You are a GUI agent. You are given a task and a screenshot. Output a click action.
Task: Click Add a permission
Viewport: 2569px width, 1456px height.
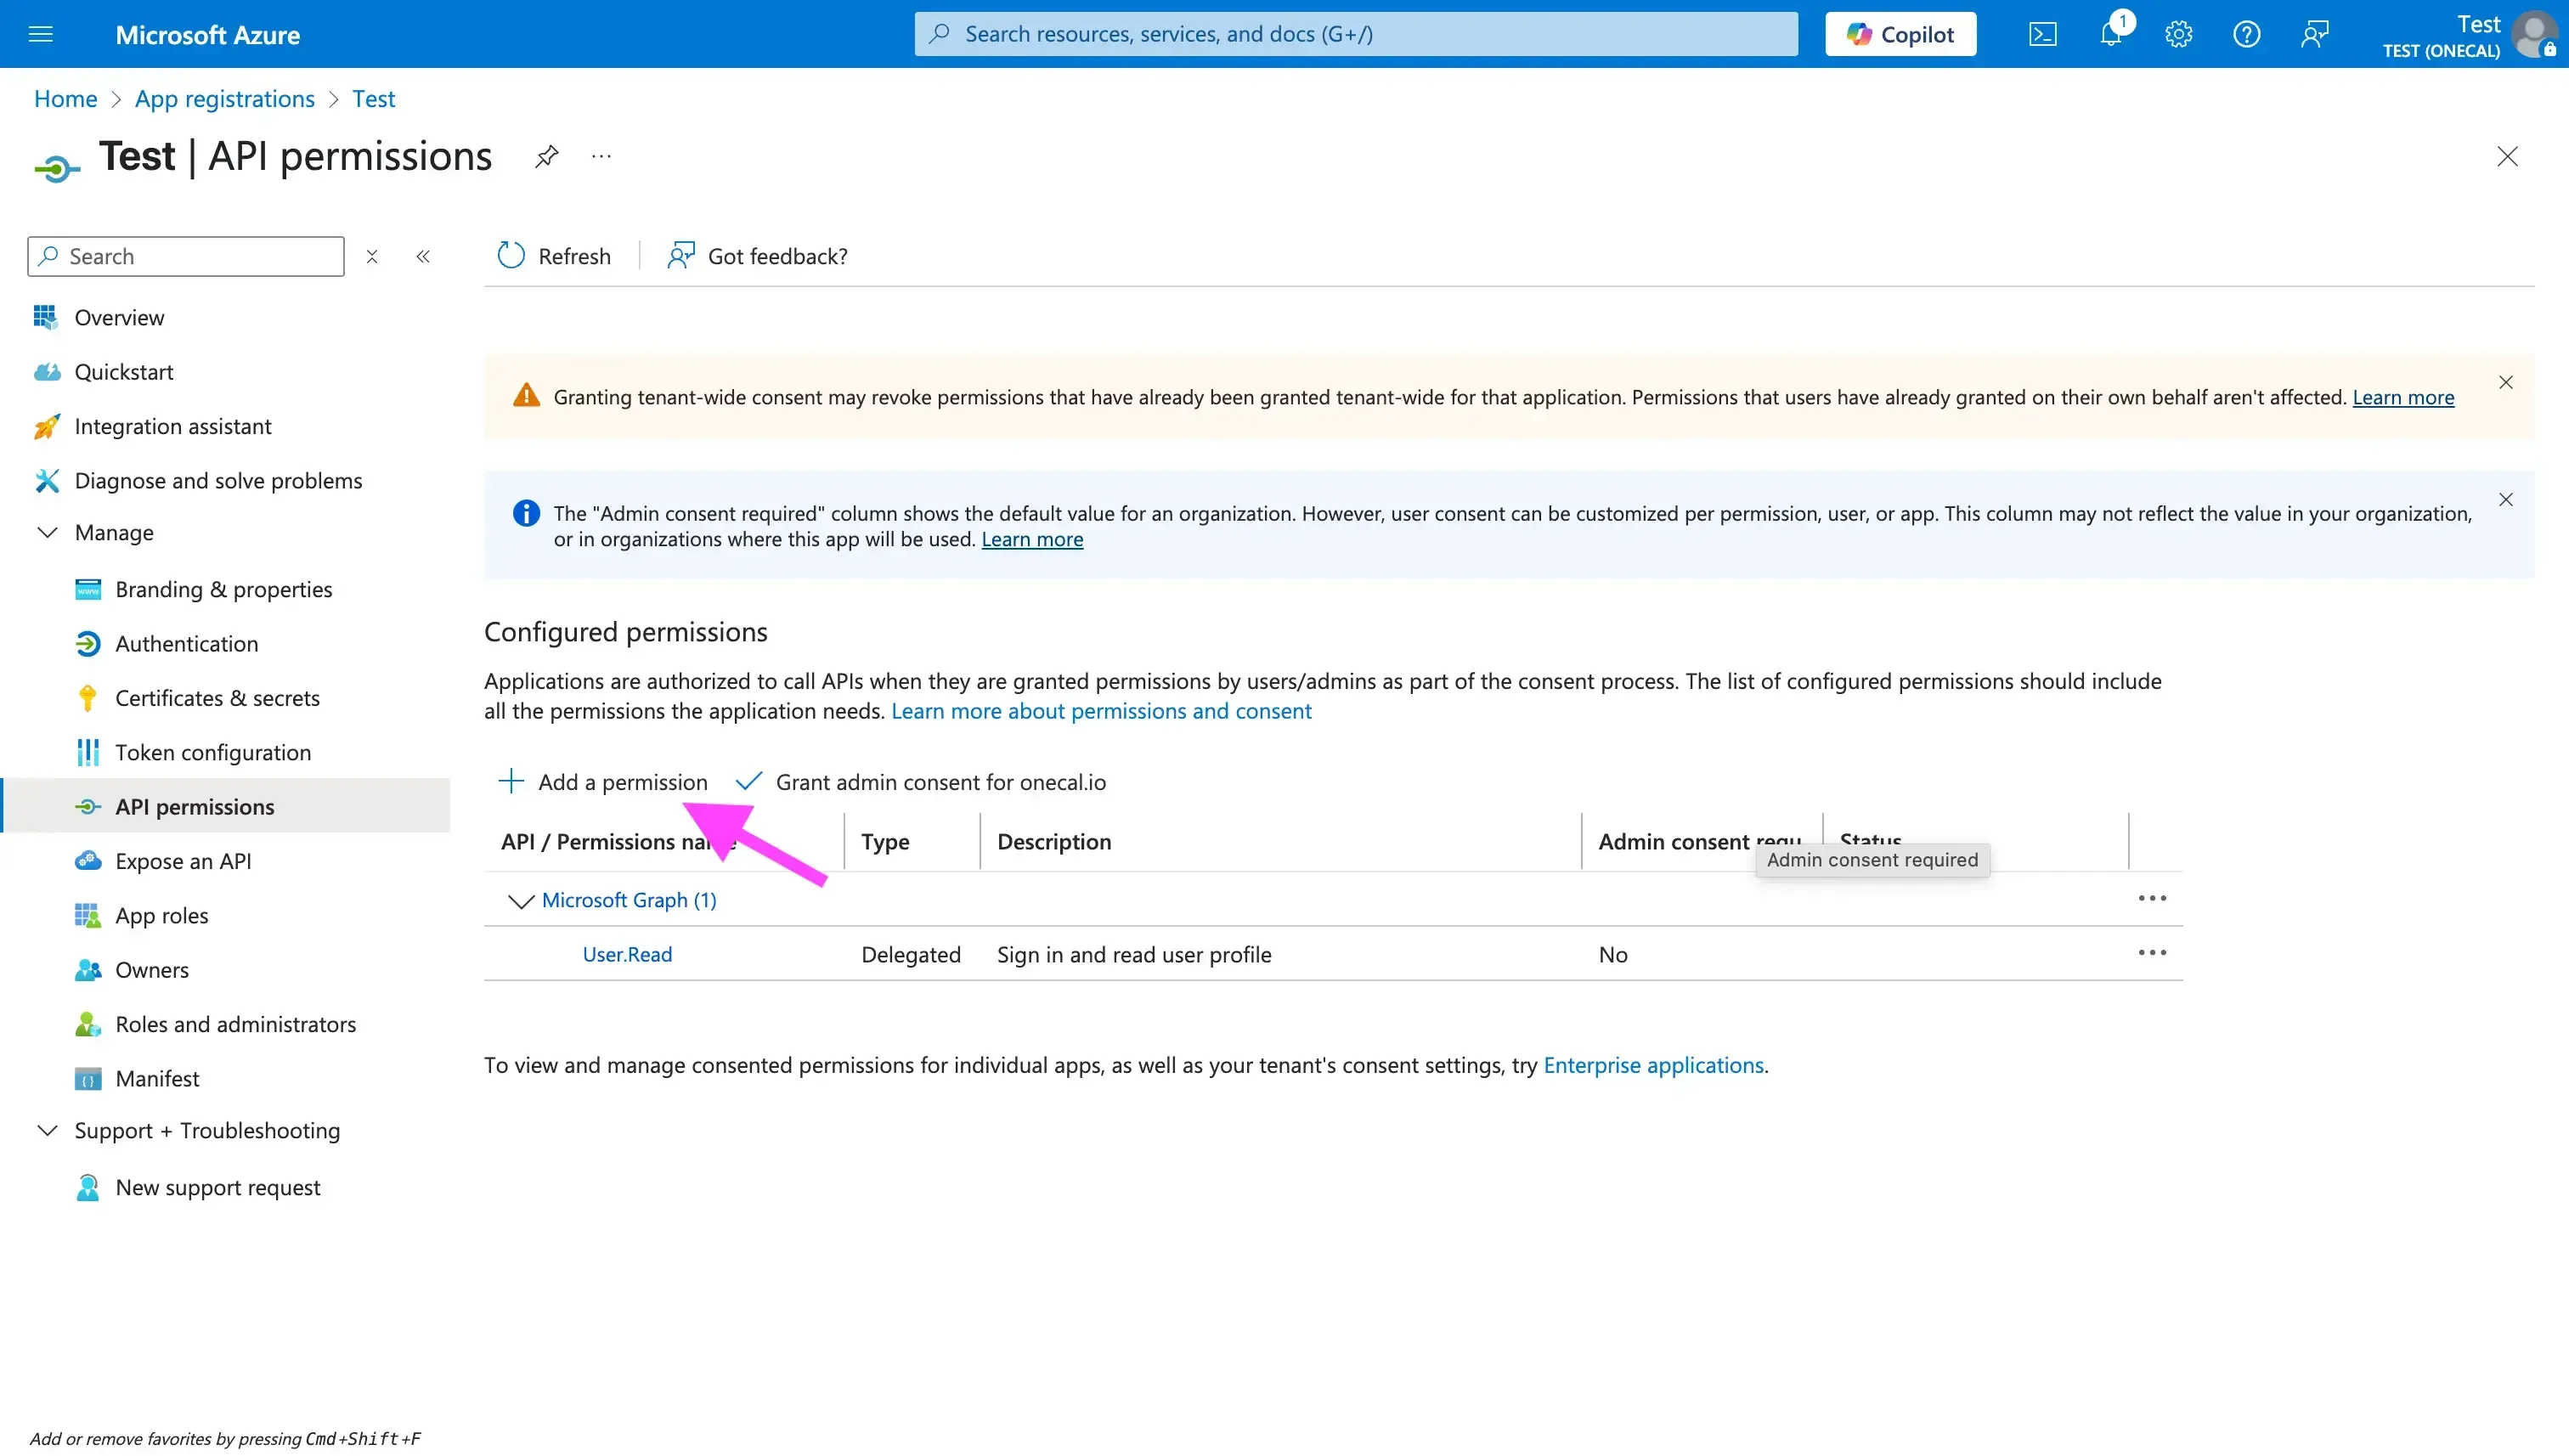603,781
